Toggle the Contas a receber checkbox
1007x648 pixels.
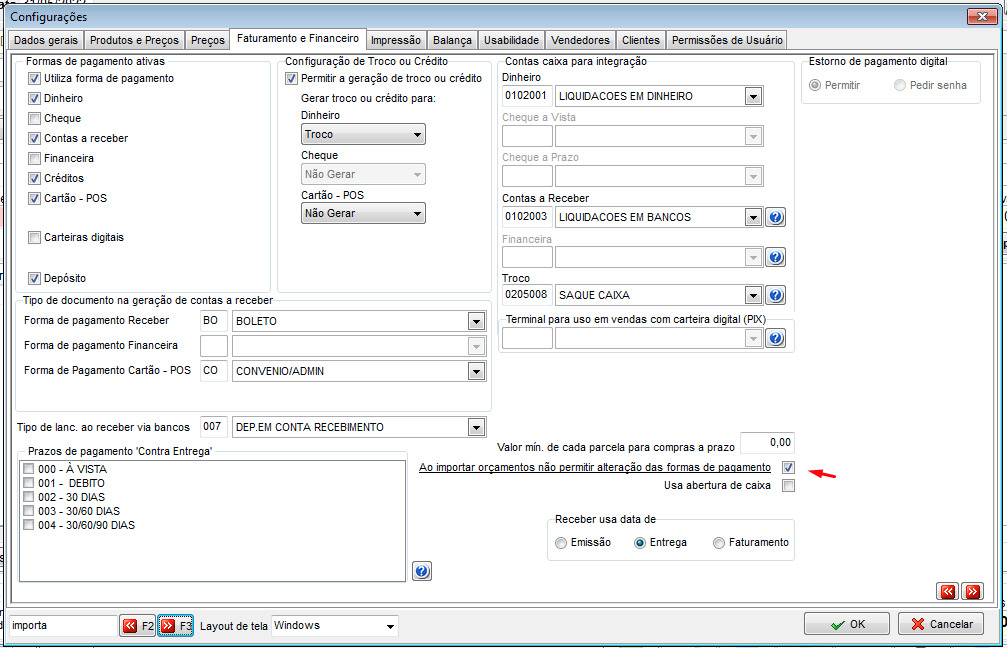[35, 139]
